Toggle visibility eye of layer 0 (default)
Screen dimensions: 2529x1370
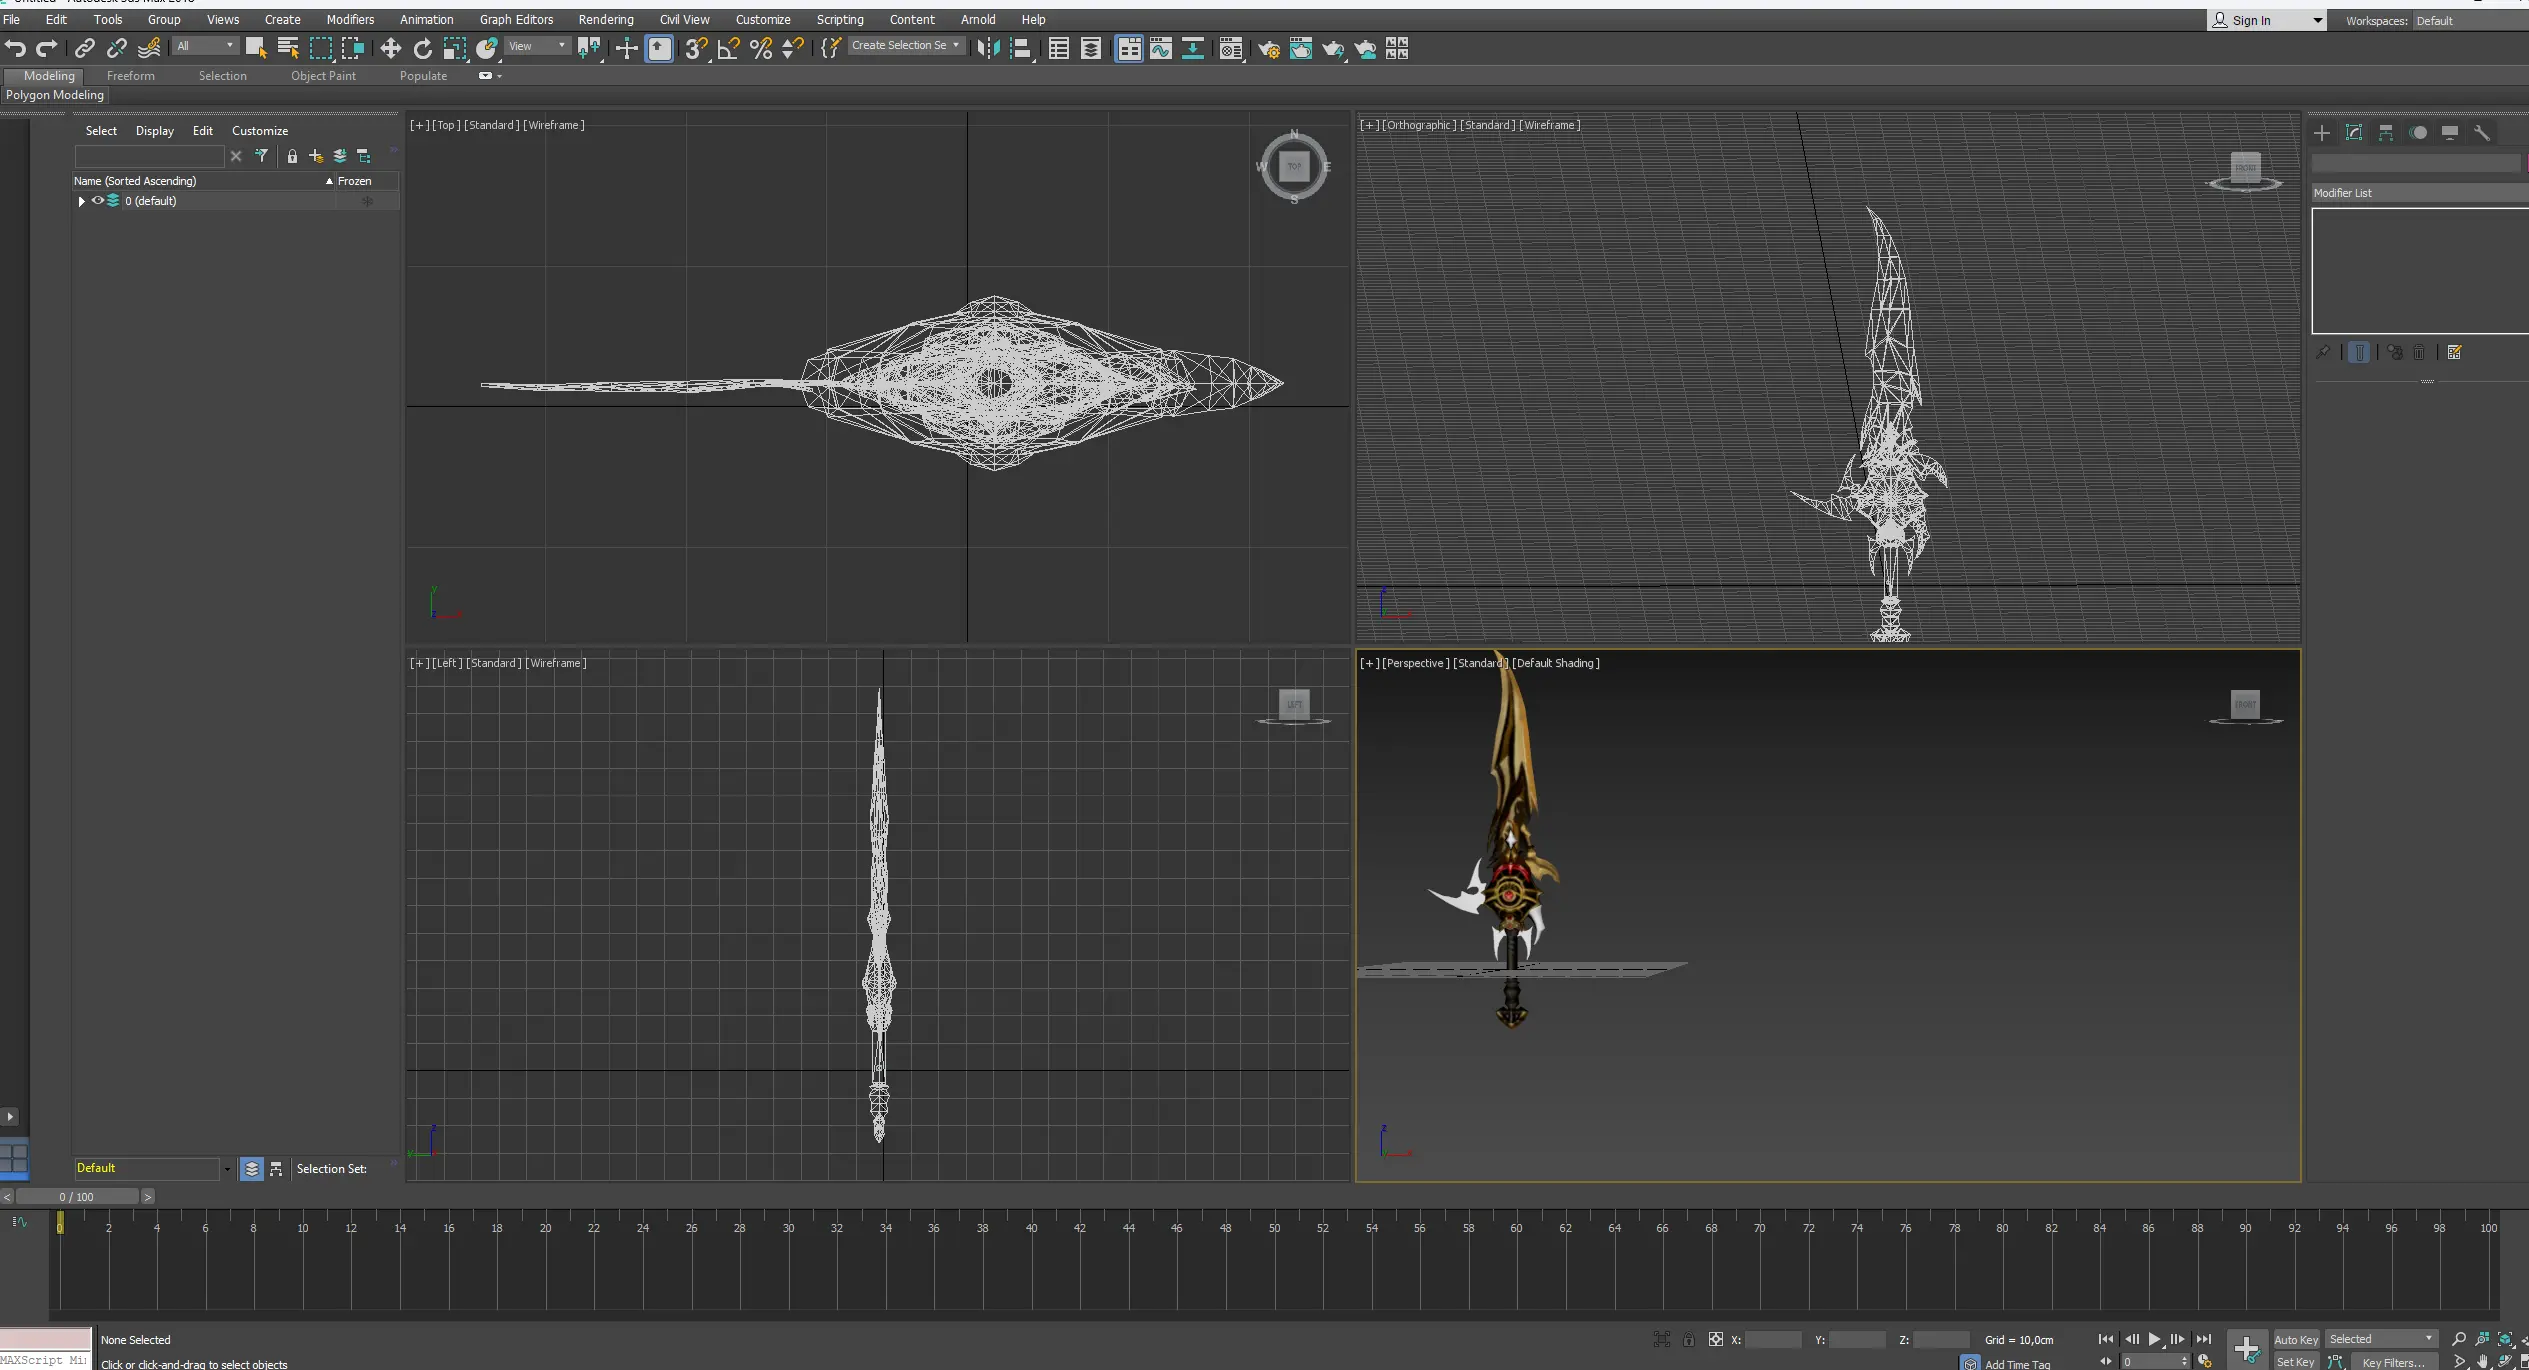click(x=98, y=201)
